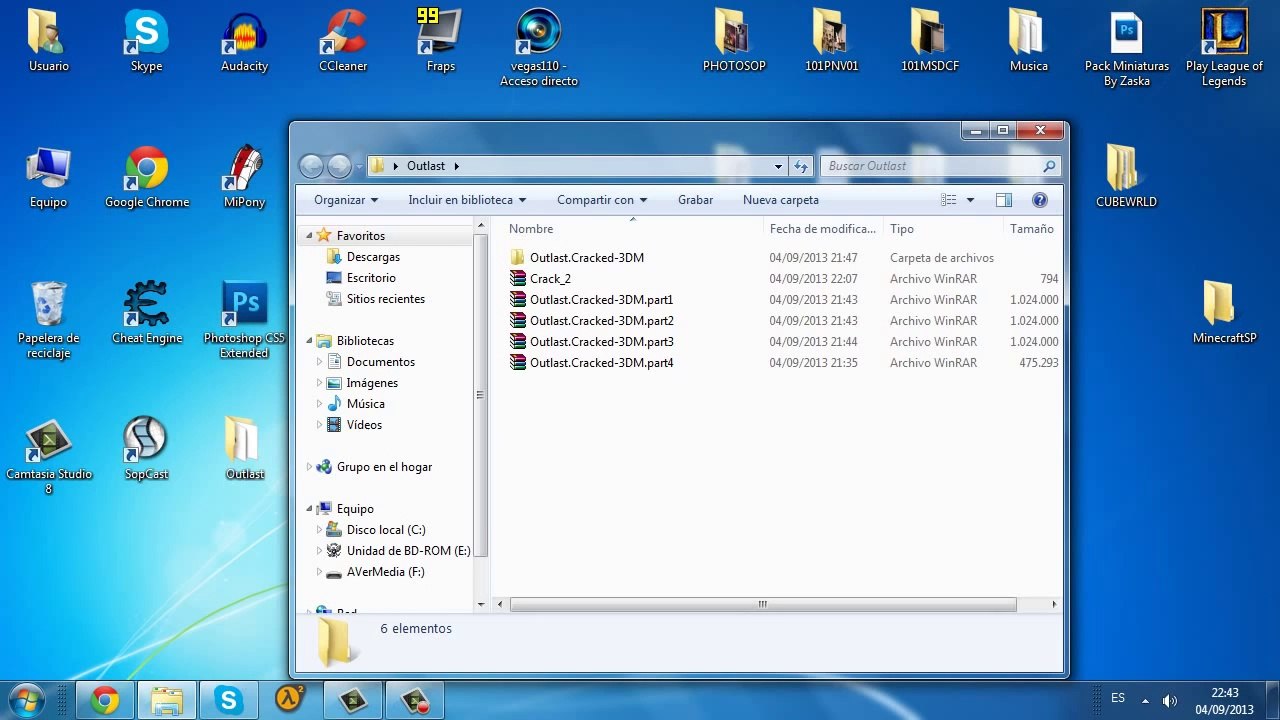Open address bar history dropdown arrow
This screenshot has height=720, width=1280.
point(778,166)
